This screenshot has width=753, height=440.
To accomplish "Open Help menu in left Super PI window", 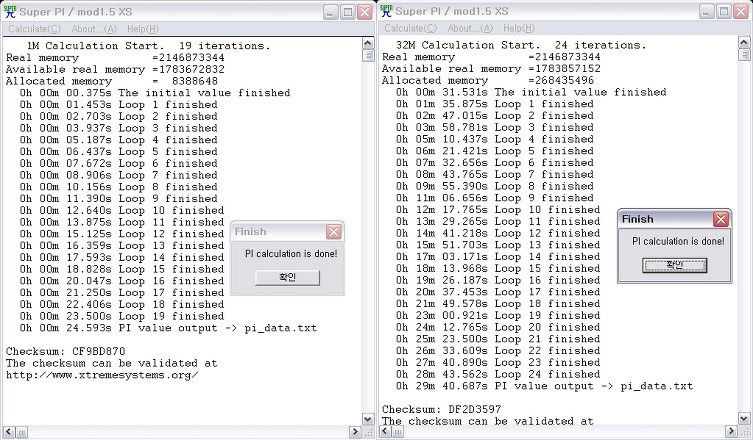I will (143, 29).
